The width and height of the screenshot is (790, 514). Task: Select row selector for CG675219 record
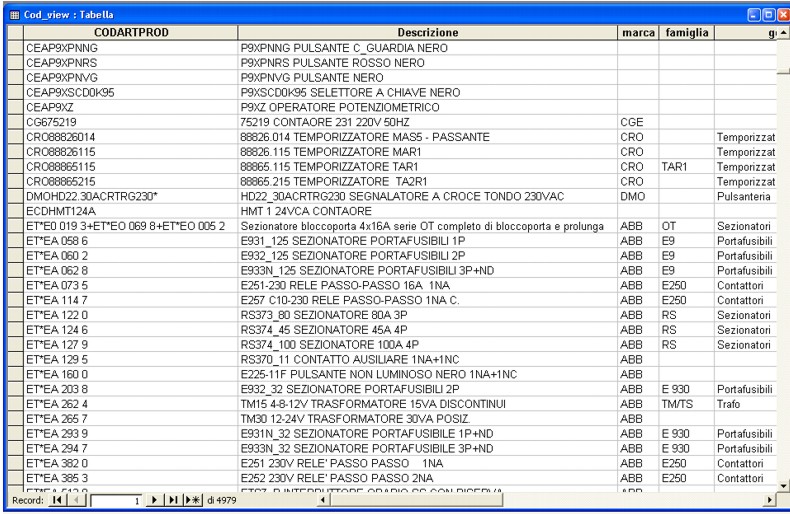coord(16,122)
